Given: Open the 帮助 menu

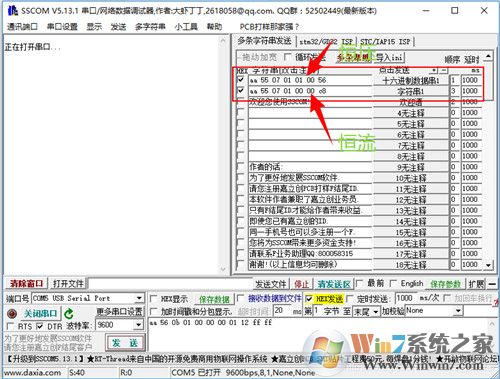Looking at the screenshot, I should pyautogui.click(x=214, y=27).
